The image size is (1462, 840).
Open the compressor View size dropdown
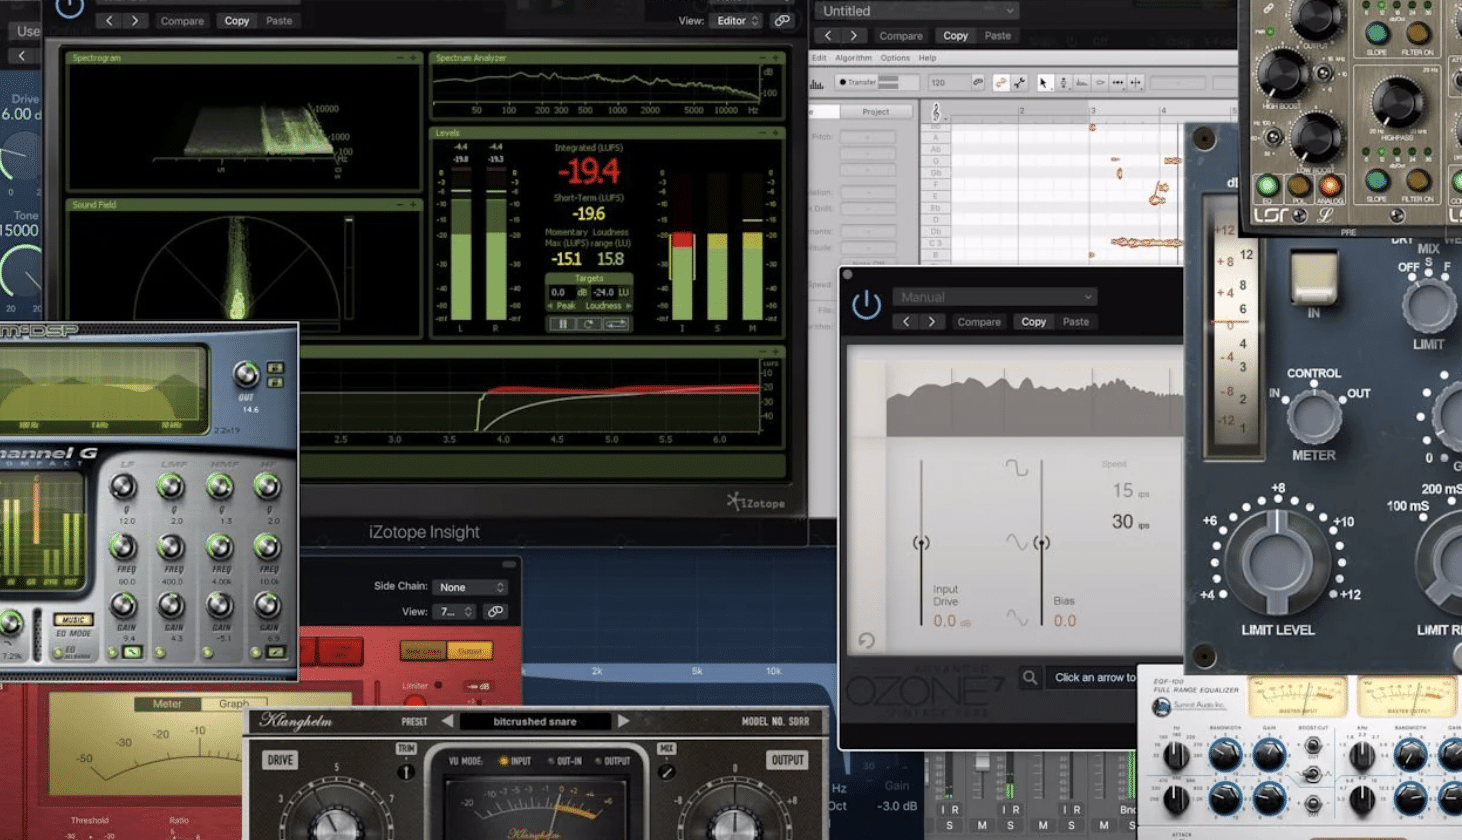pyautogui.click(x=454, y=611)
